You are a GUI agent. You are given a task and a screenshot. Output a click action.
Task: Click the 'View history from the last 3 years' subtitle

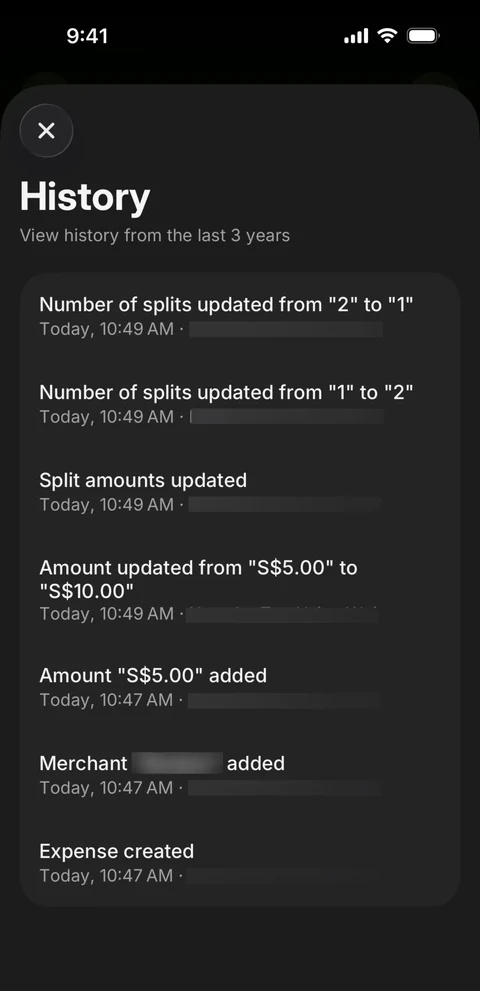click(155, 236)
